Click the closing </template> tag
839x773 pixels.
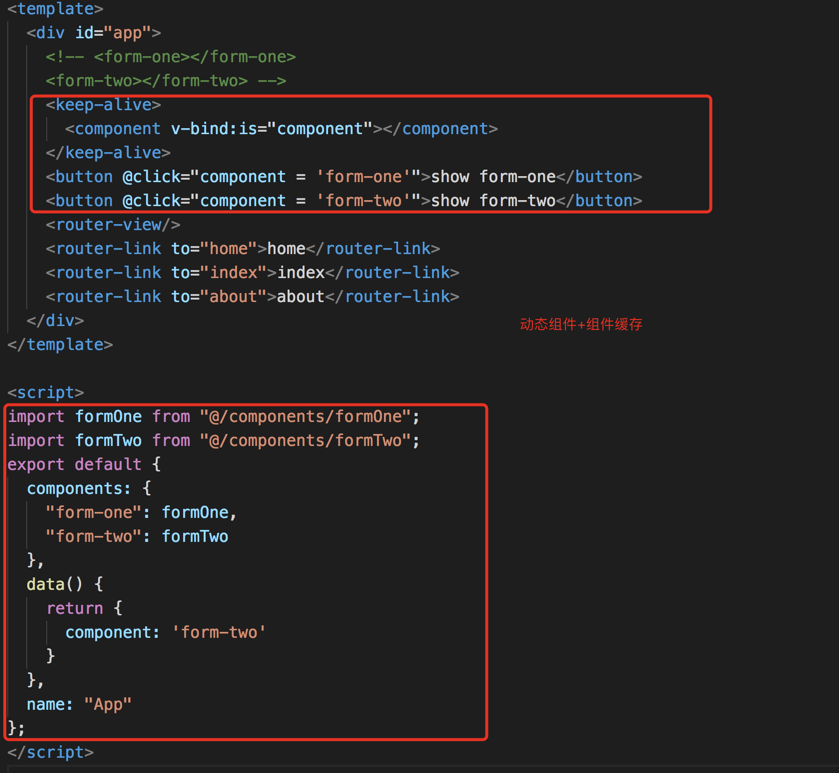pyautogui.click(x=60, y=345)
